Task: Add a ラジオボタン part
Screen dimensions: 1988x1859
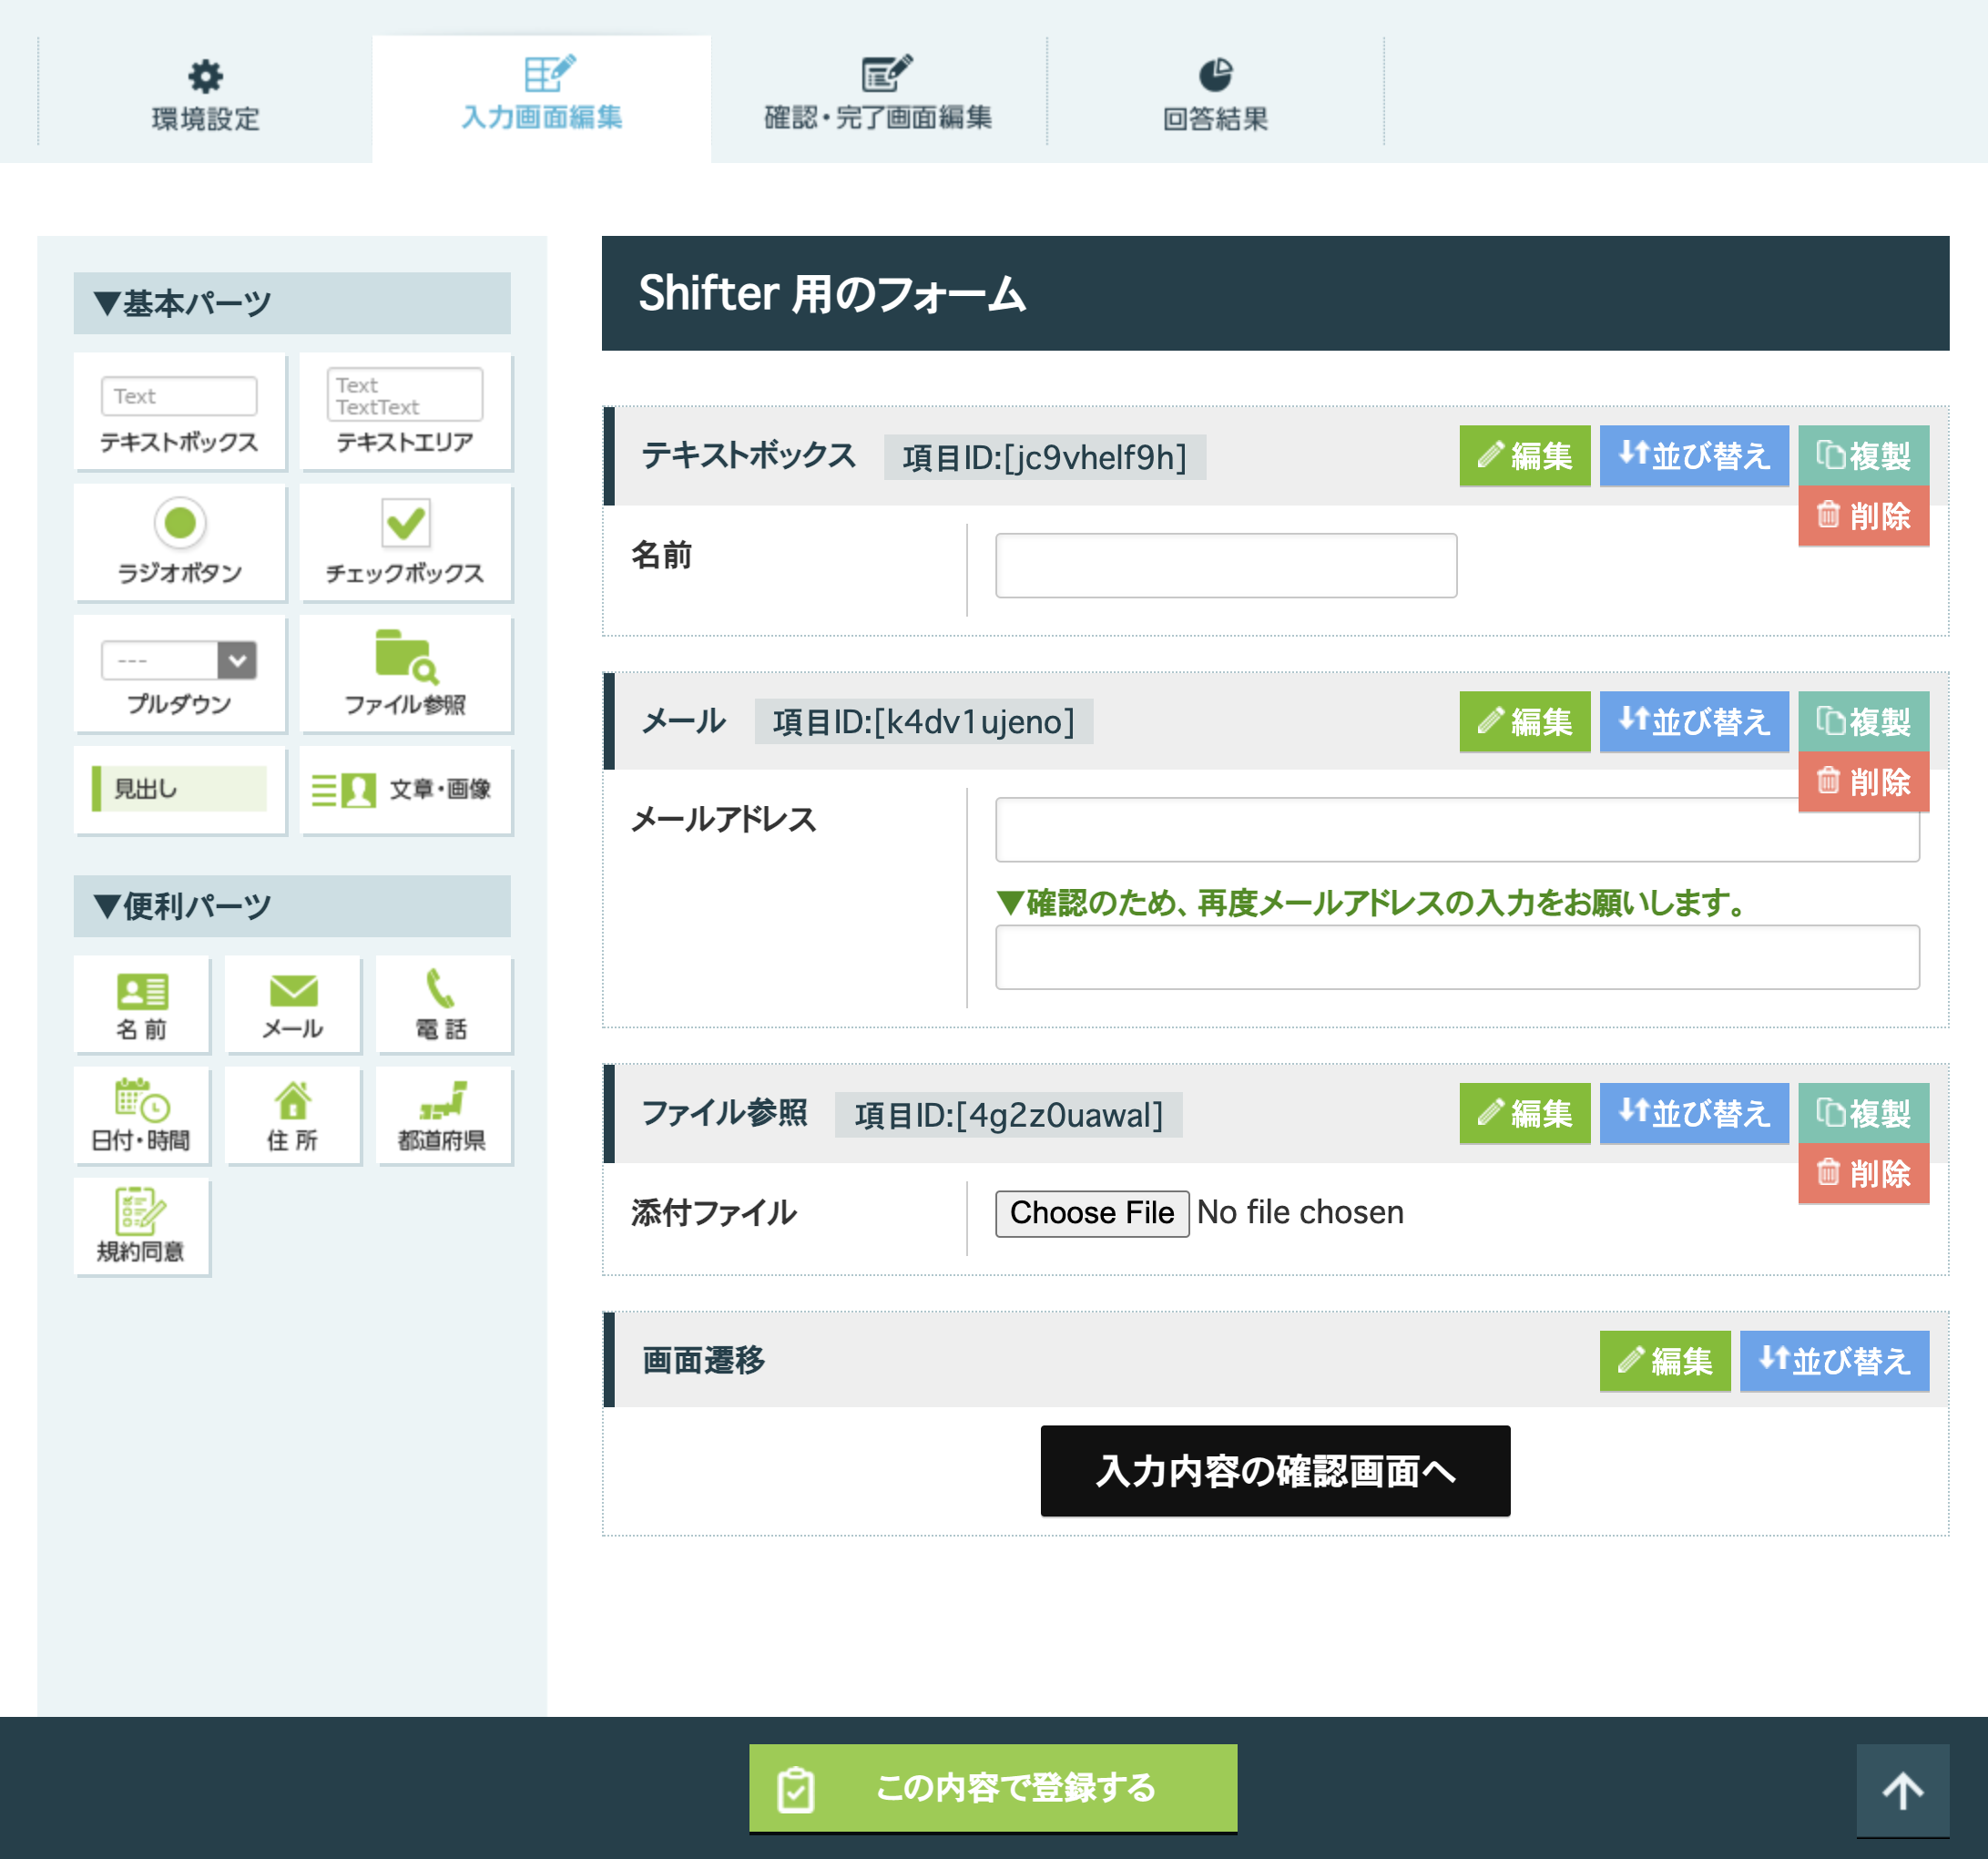Action: click(x=180, y=542)
